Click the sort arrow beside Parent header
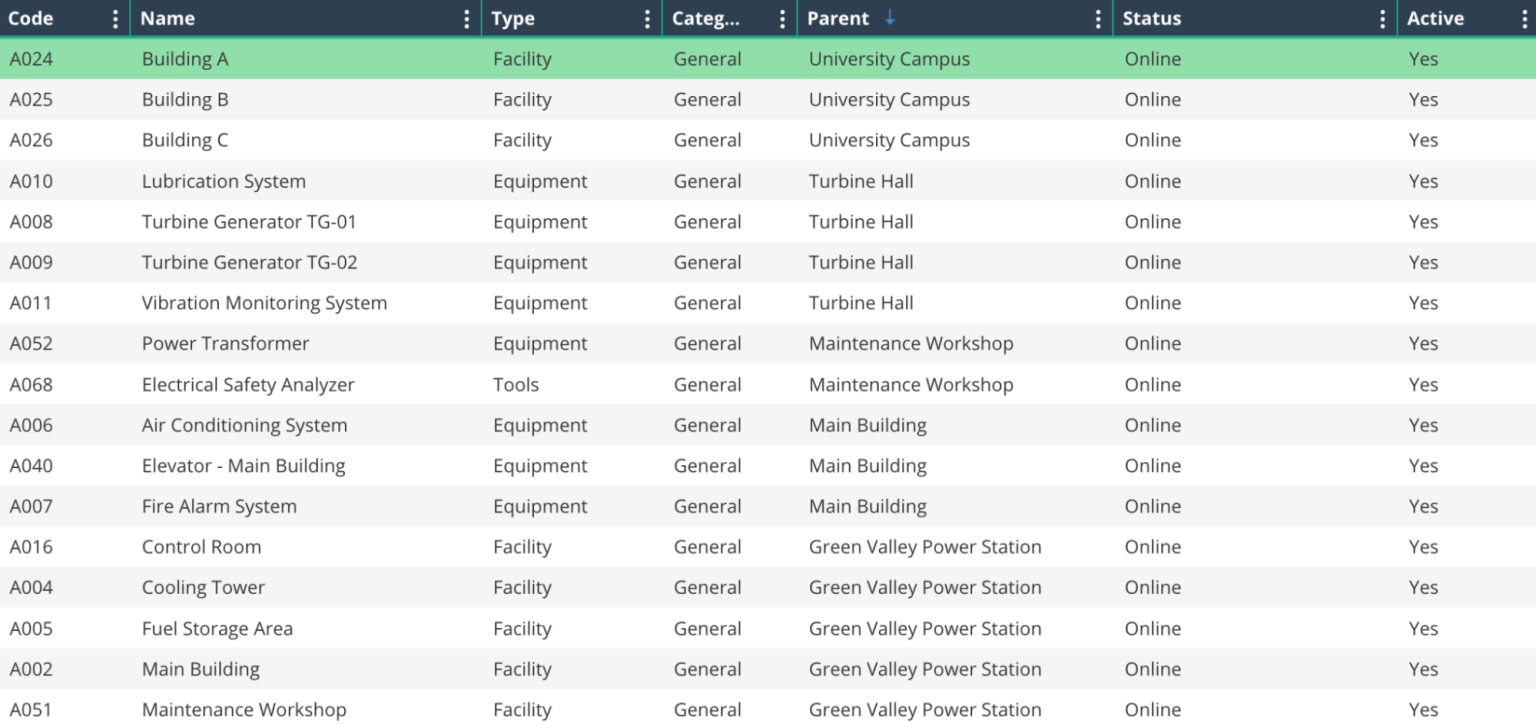This screenshot has height=727, width=1536. 890,18
